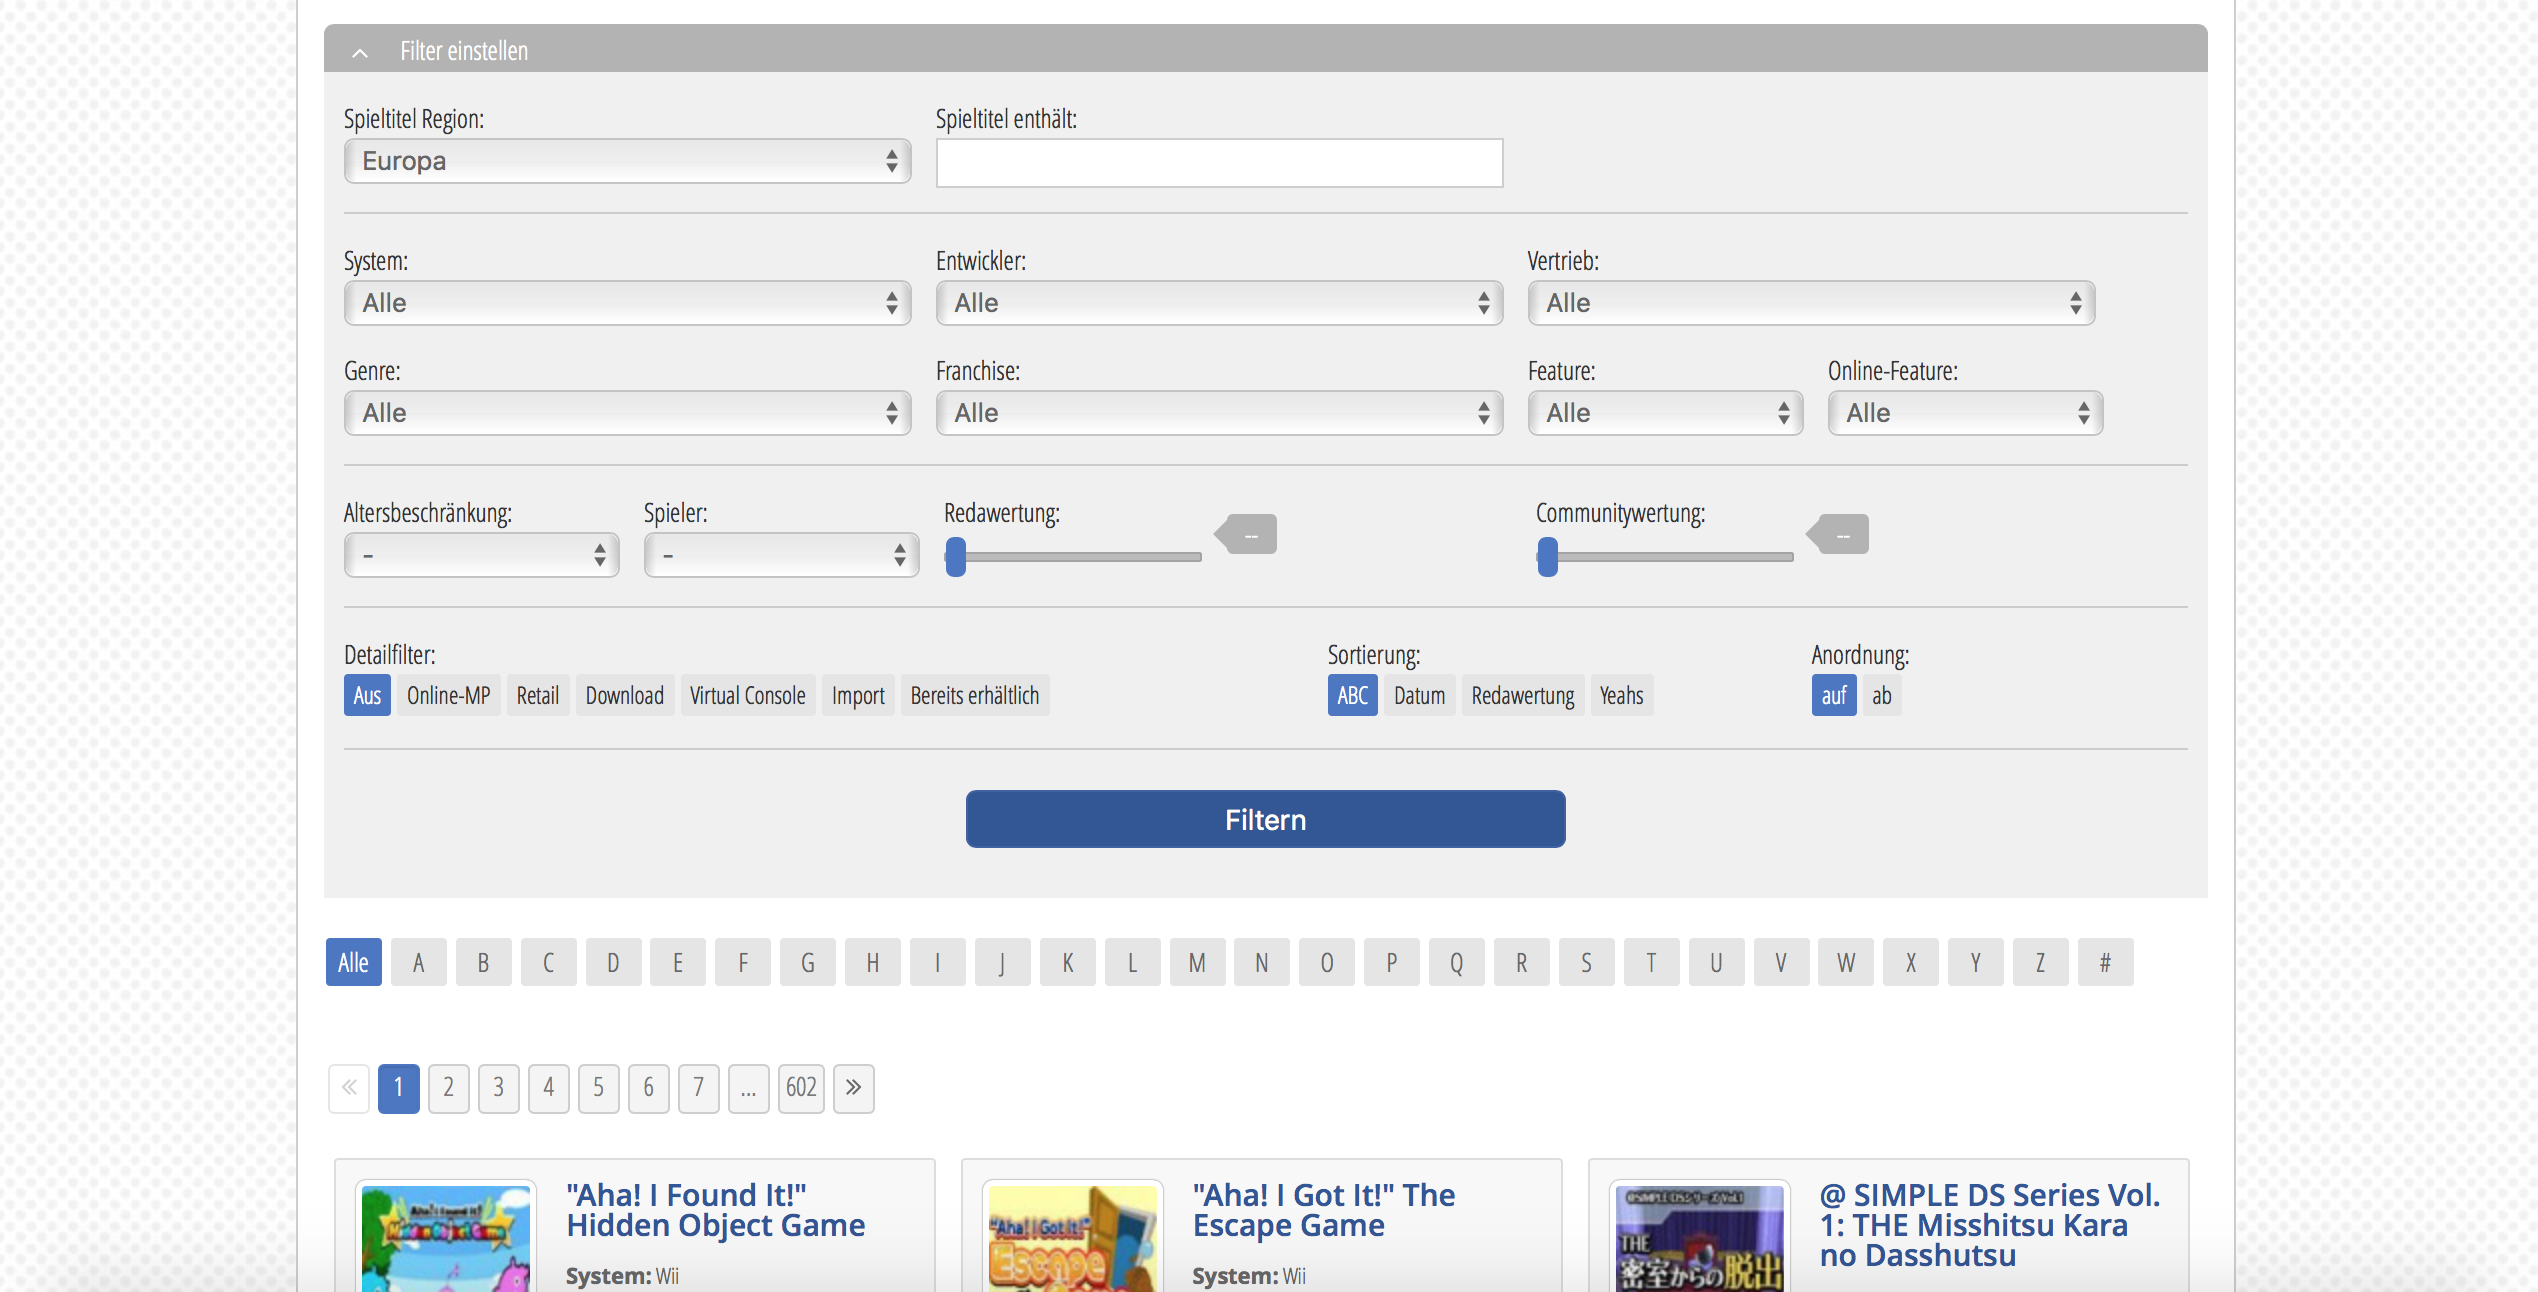Toggle the Online-MP detail filter
2538x1292 pixels.
[448, 696]
